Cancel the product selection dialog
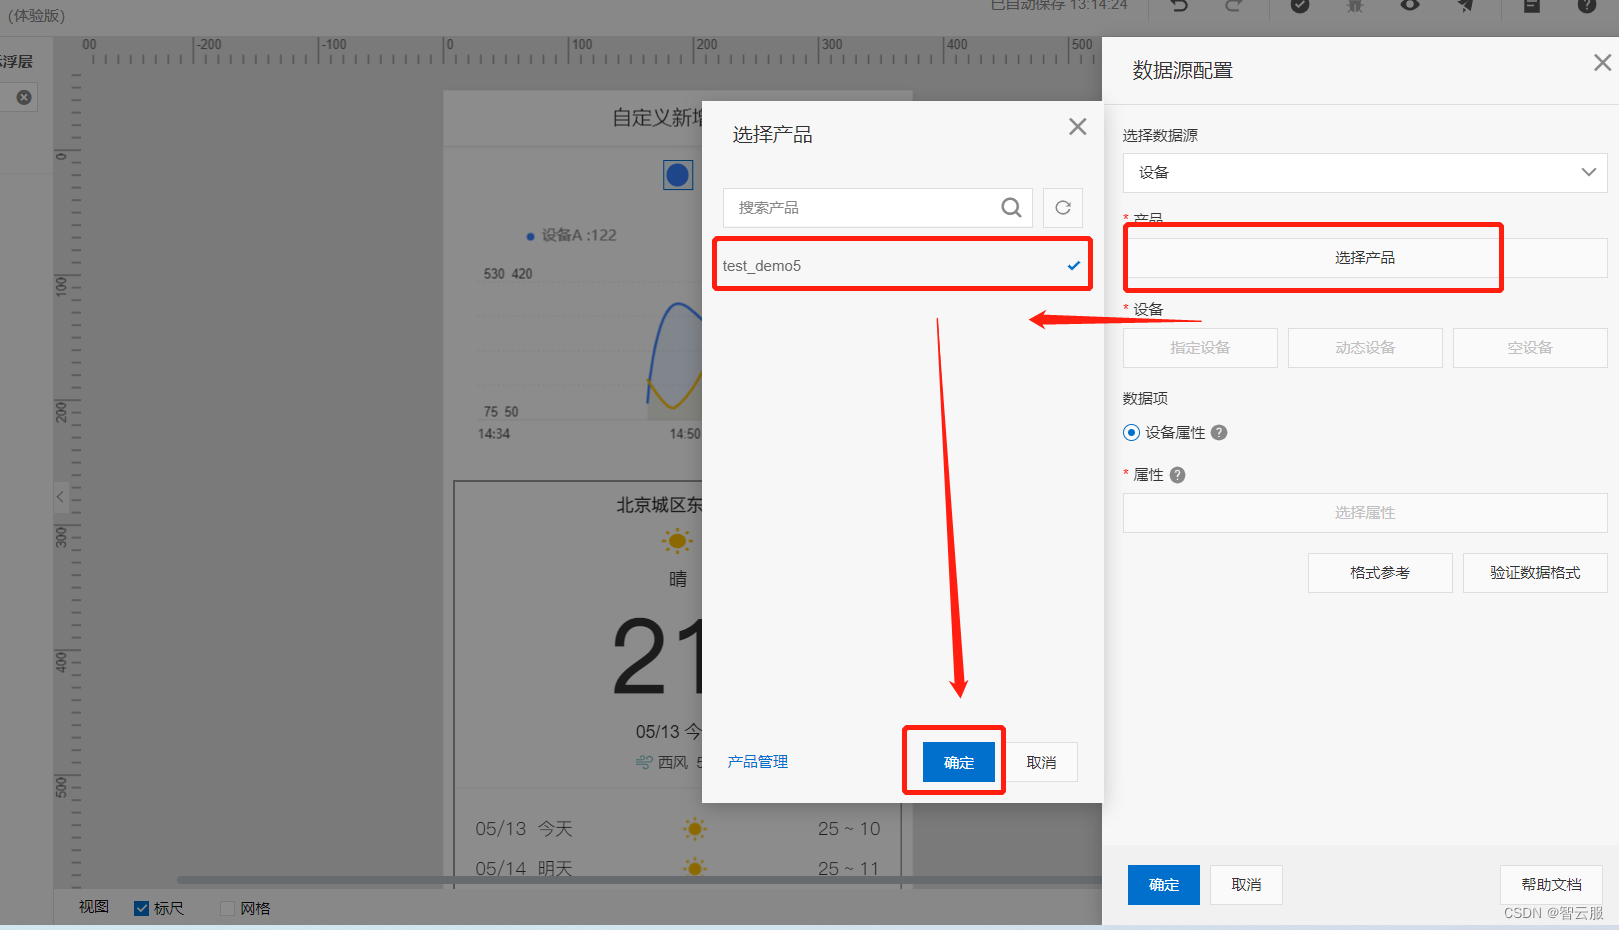This screenshot has height=930, width=1619. (1041, 762)
